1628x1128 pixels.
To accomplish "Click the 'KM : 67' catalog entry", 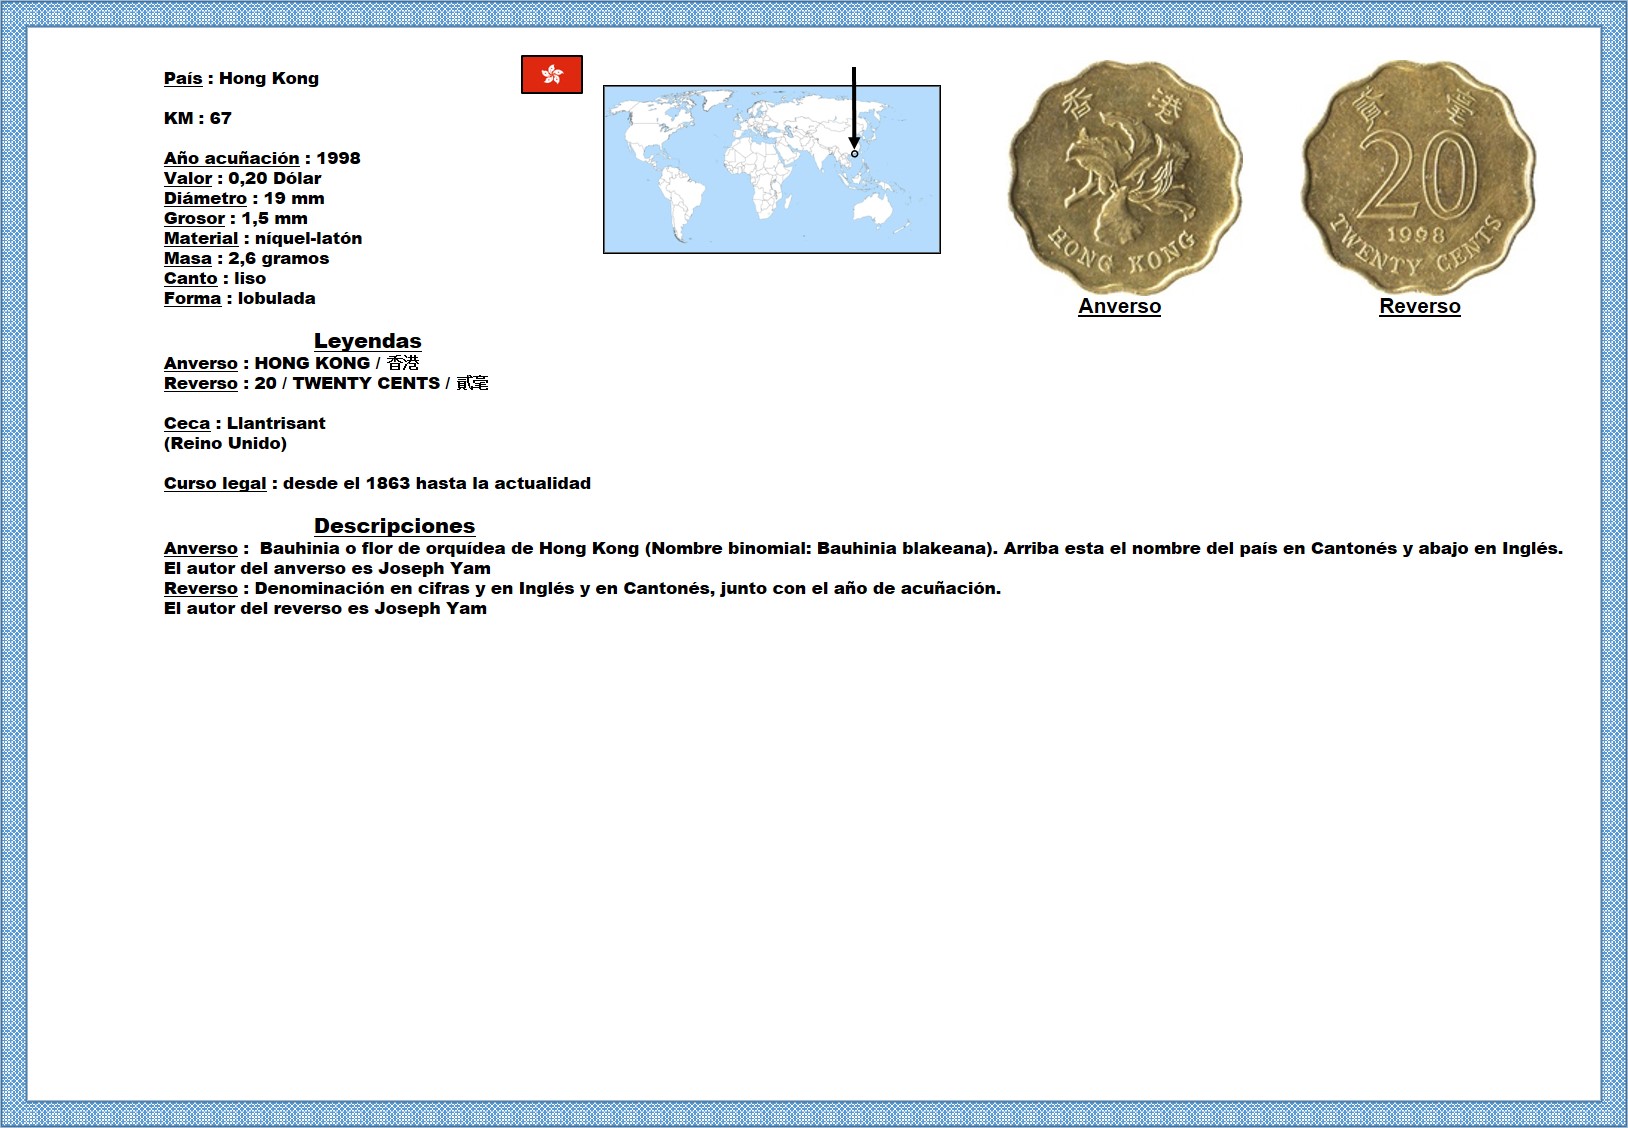I will coord(198,118).
